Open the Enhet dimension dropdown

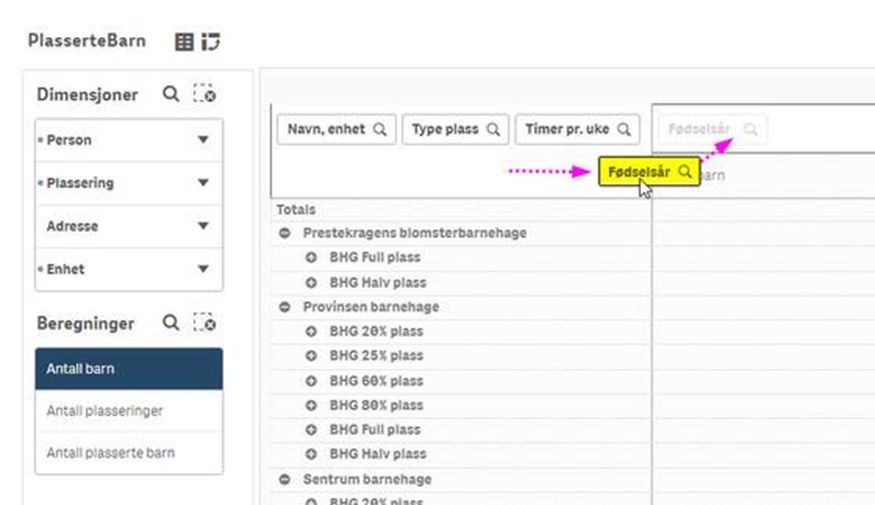coord(203,269)
